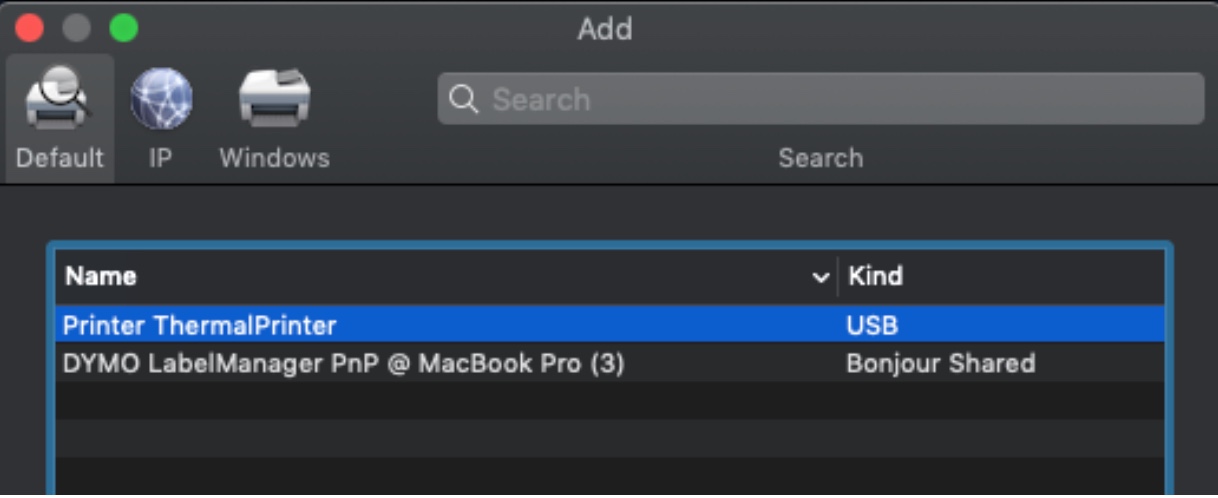Click the IP globe icon
The height and width of the screenshot is (498, 1218).
(x=160, y=98)
